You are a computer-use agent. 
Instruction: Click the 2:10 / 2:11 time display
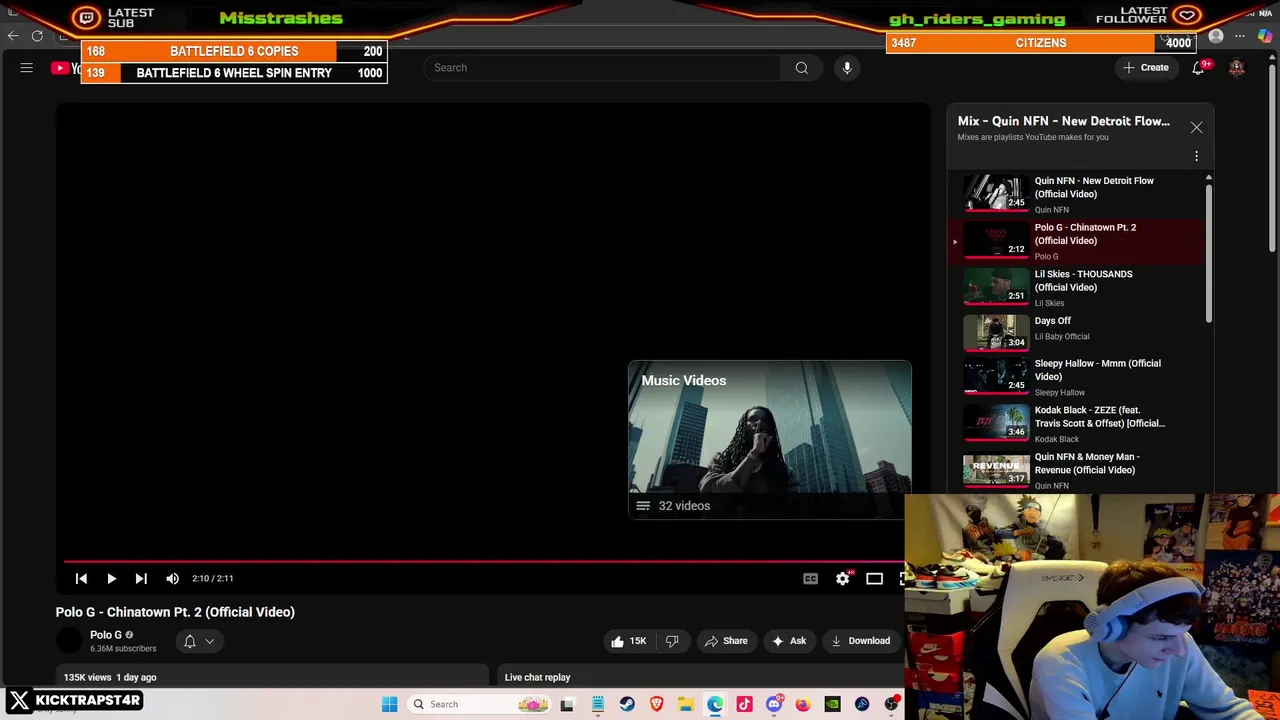pos(212,578)
